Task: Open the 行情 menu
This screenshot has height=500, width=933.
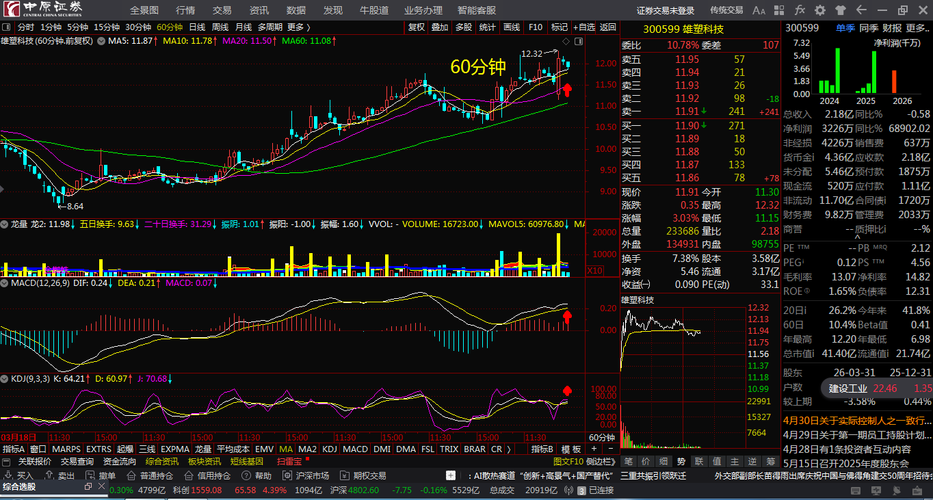Action: [x=186, y=10]
